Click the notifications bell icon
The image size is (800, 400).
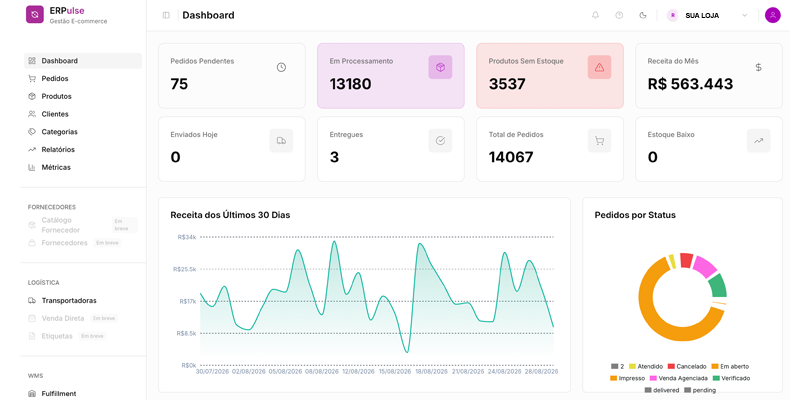pos(595,15)
